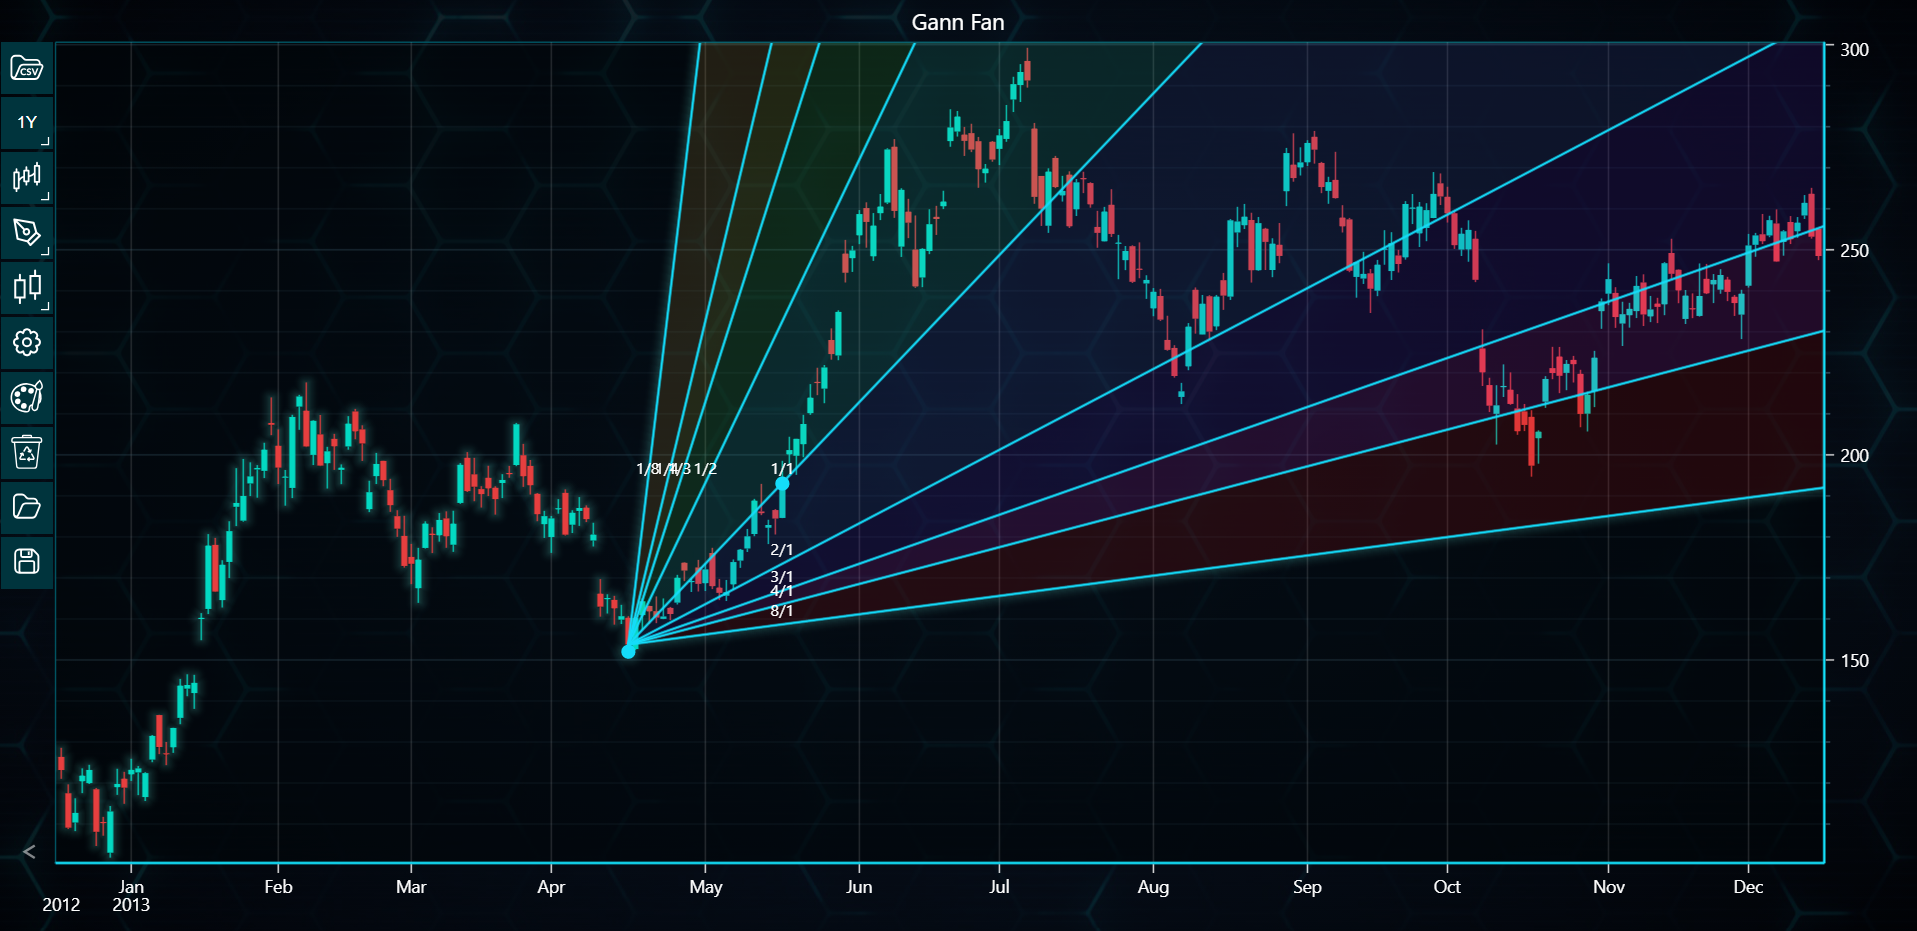This screenshot has height=931, width=1917.
Task: Open the candlestick series type menu
Action: [27, 178]
